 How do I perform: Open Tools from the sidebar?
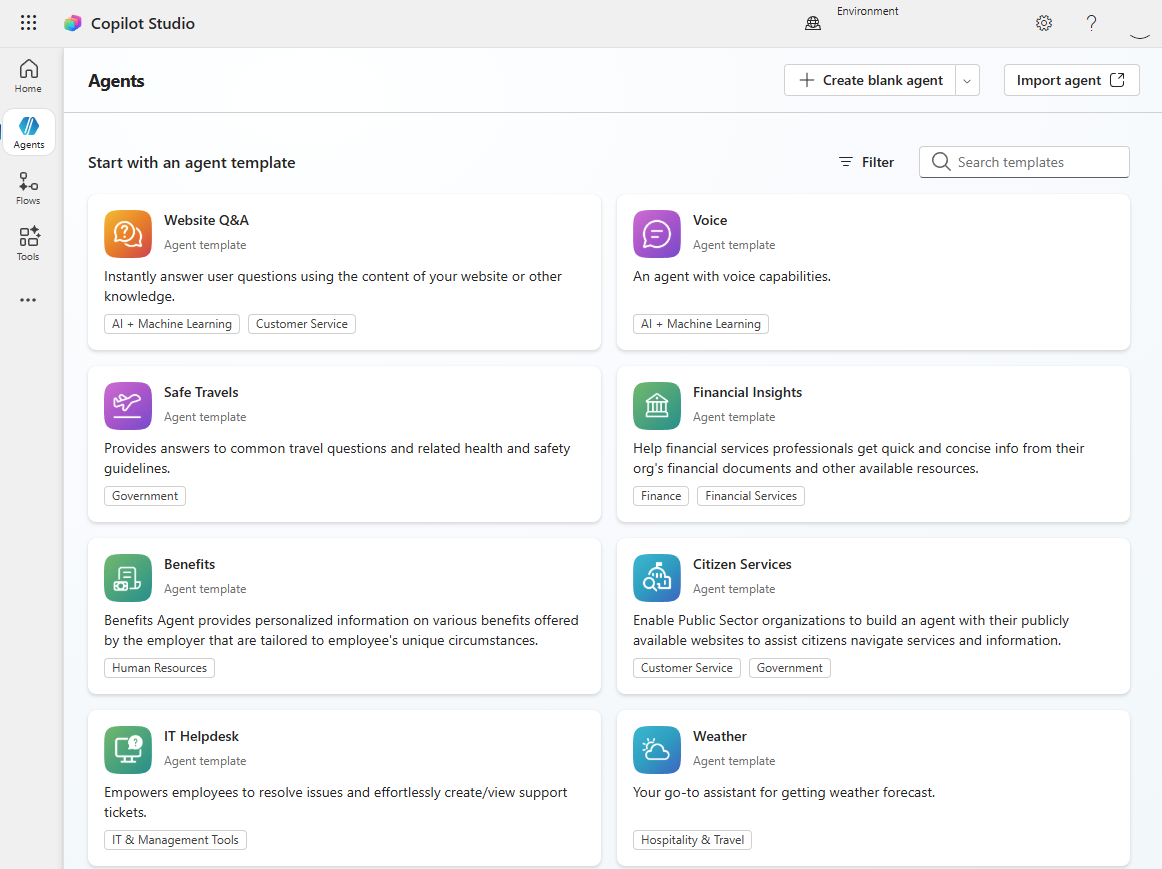tap(28, 244)
